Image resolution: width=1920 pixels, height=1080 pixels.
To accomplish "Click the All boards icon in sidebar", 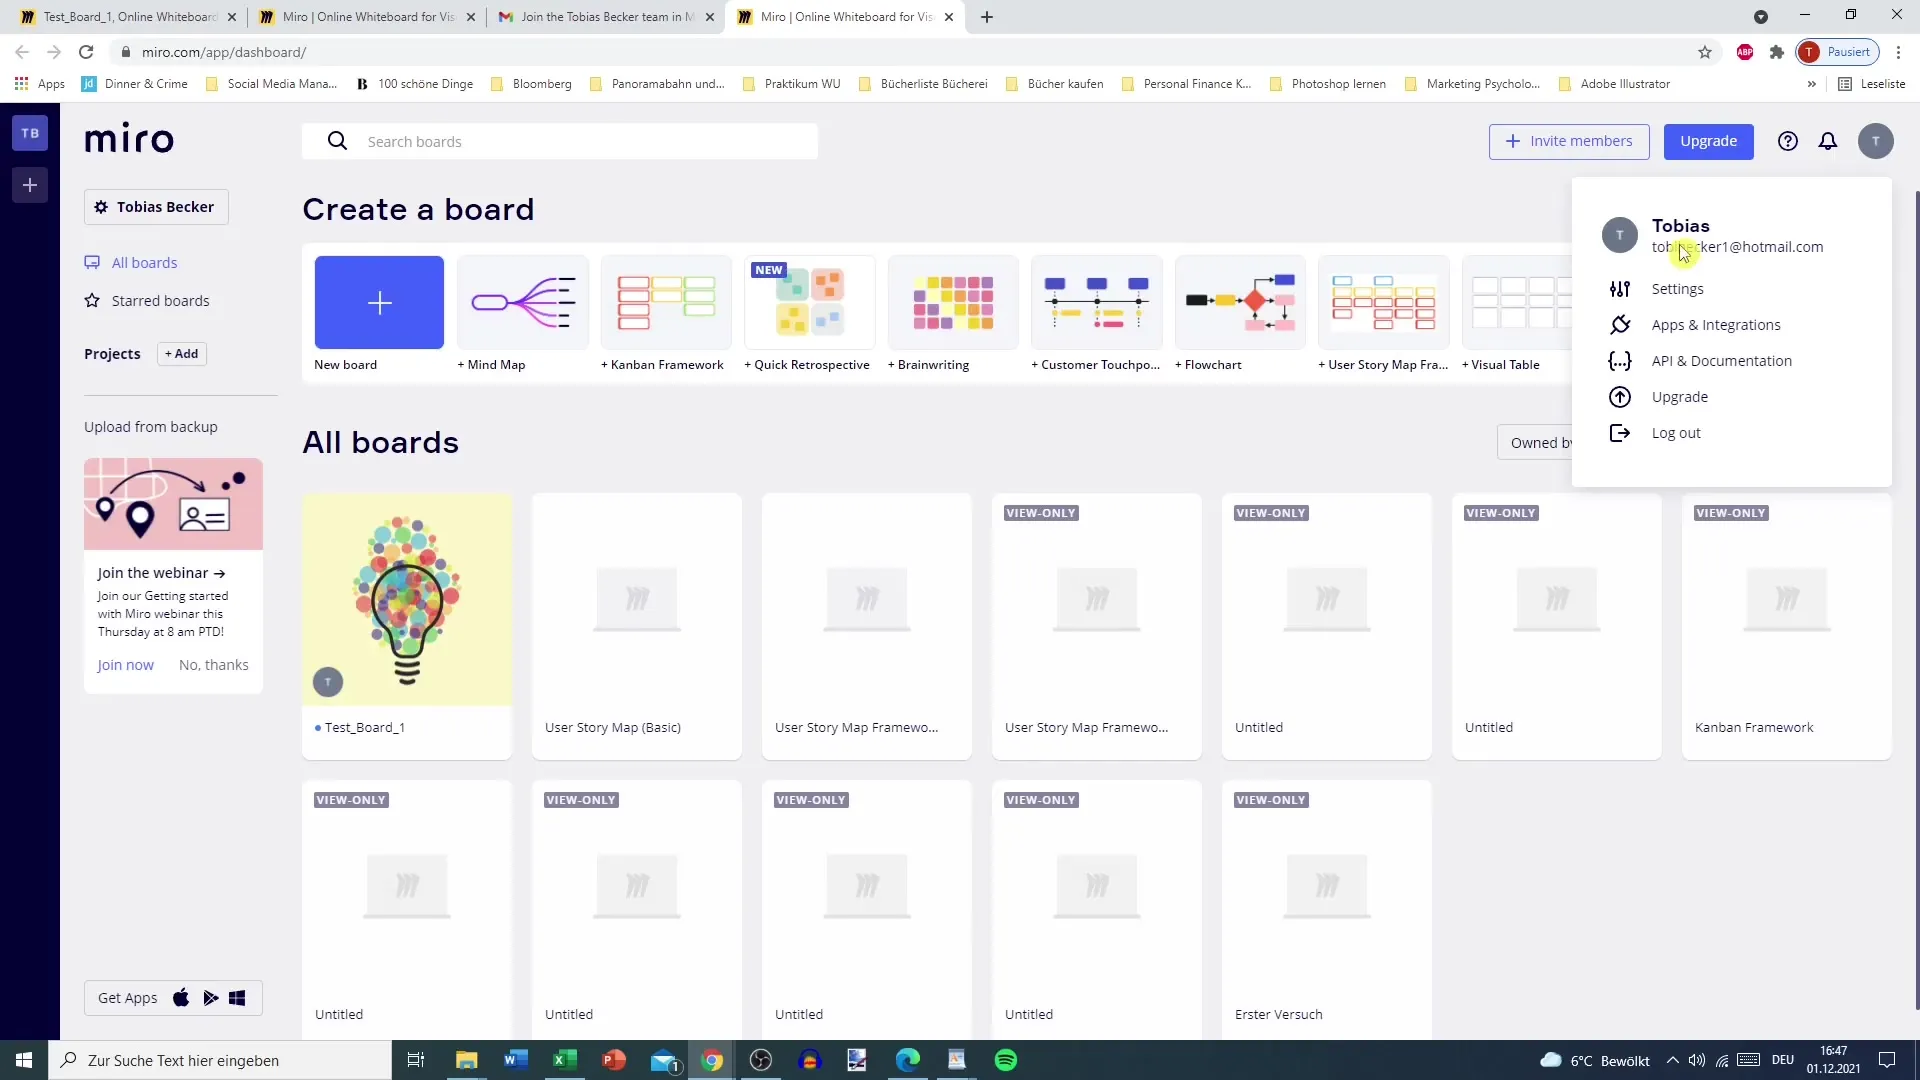I will (92, 262).
